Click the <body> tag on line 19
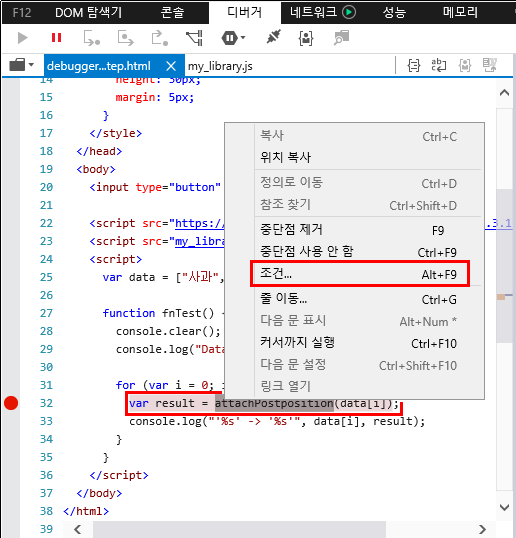 click(x=96, y=169)
